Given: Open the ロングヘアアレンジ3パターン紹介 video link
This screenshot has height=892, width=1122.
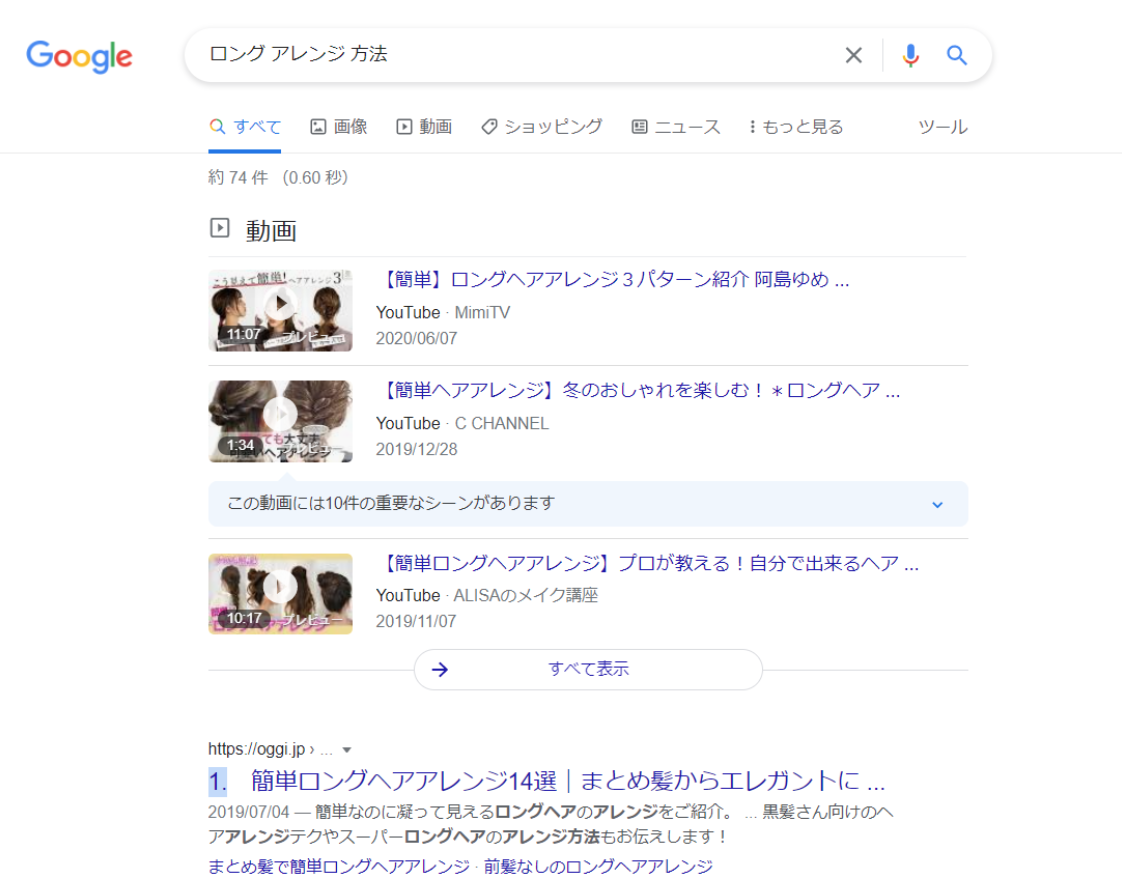Looking at the screenshot, I should pyautogui.click(x=616, y=280).
